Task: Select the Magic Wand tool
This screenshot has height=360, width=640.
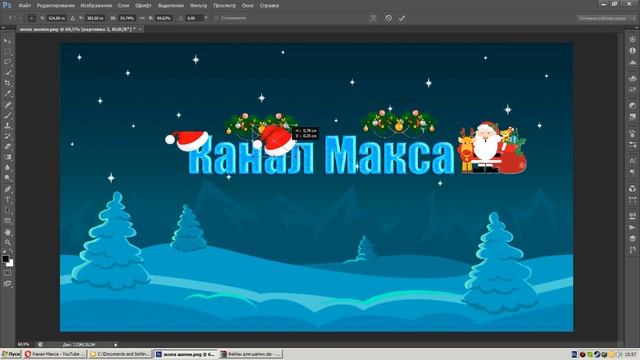Action: pyautogui.click(x=7, y=73)
